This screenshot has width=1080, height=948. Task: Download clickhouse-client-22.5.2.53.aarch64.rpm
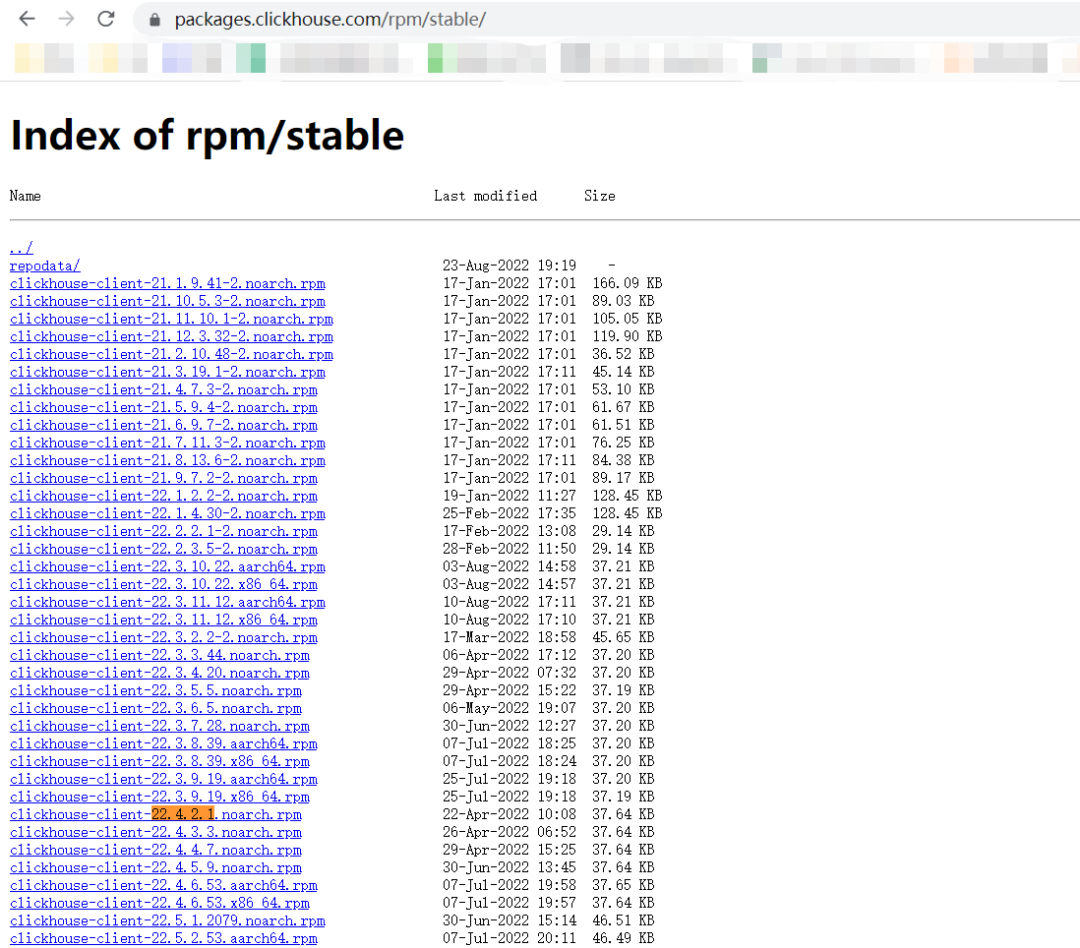tap(164, 938)
